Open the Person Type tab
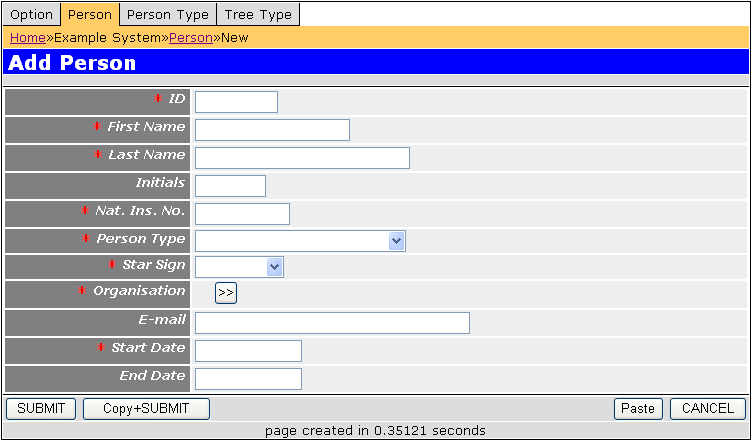 168,14
